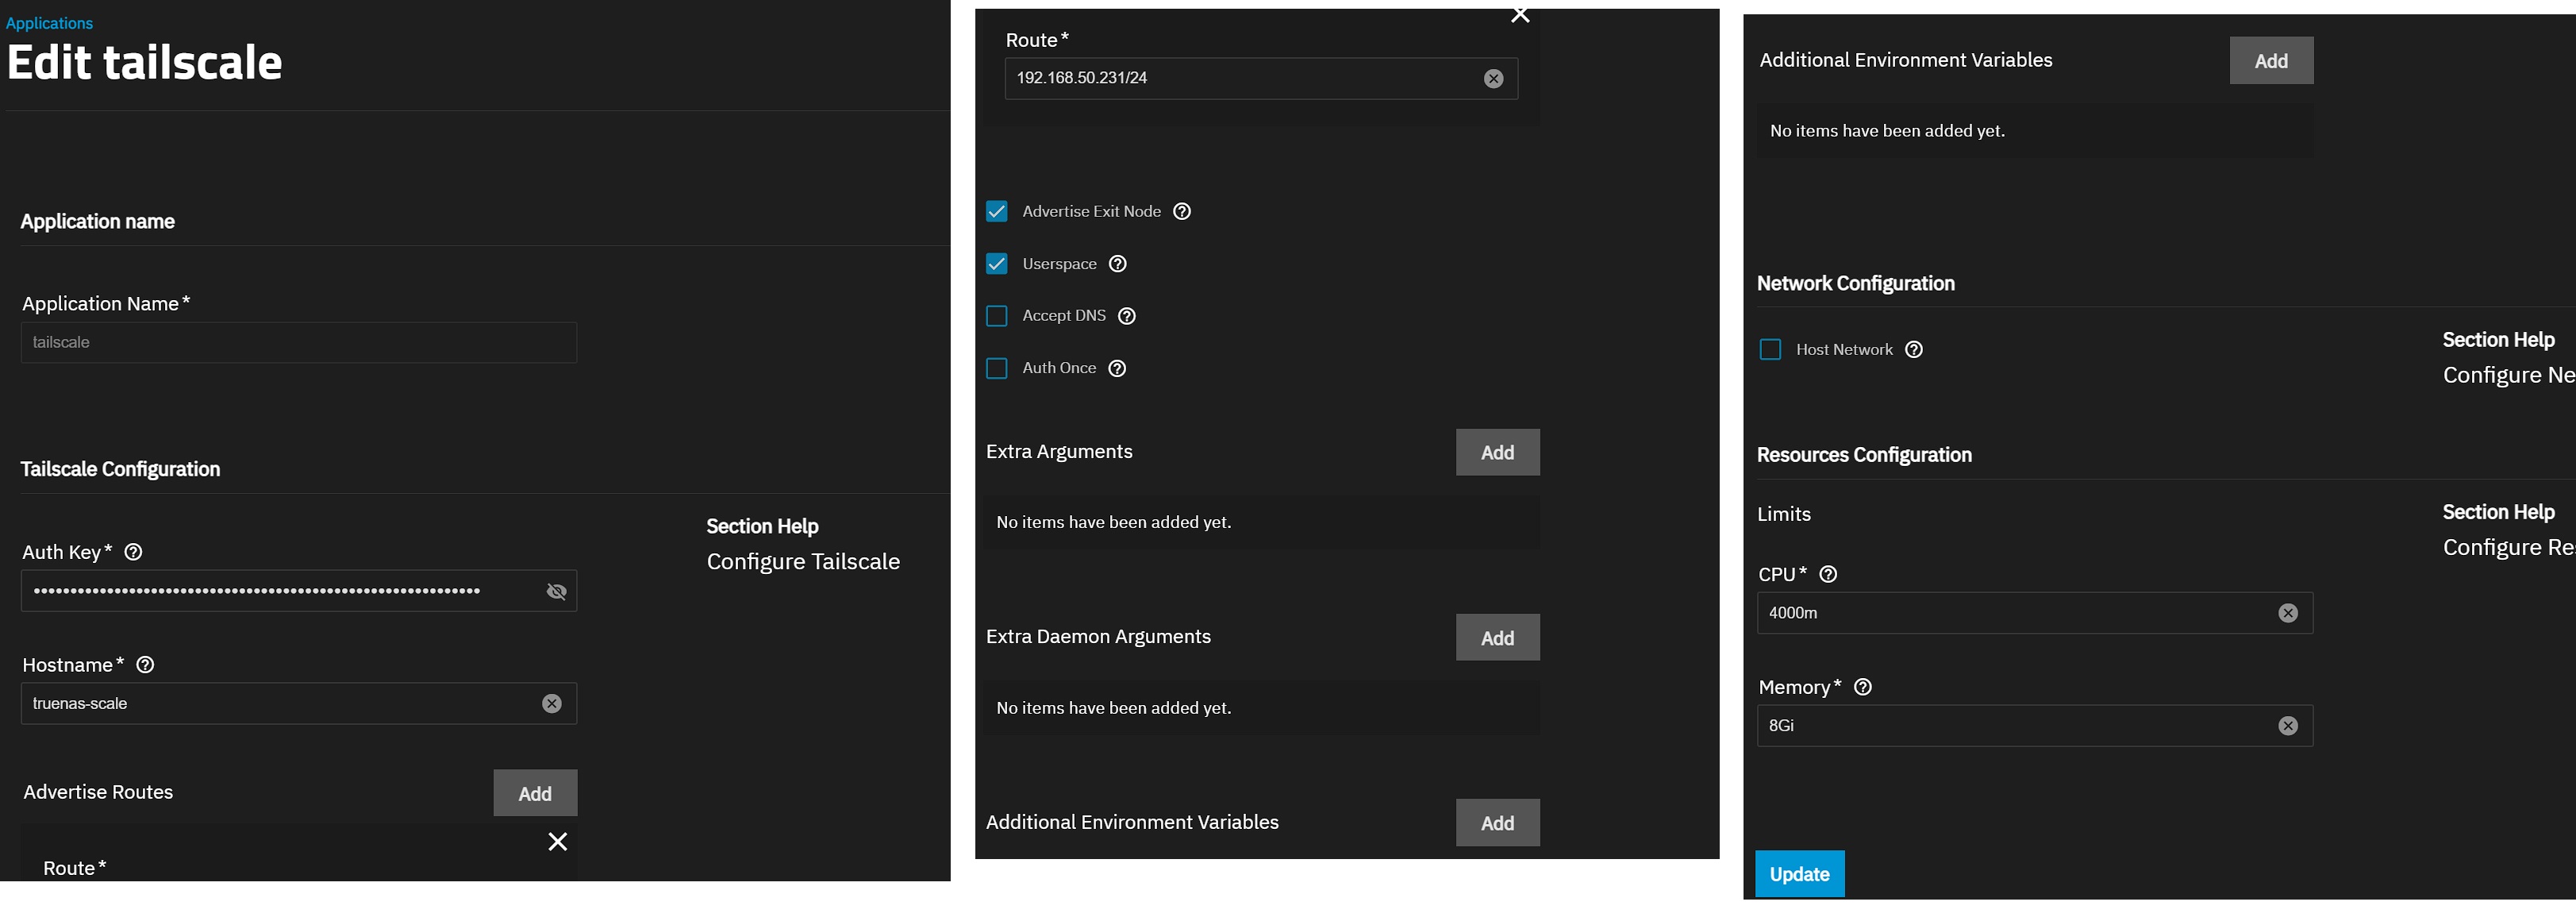
Task: Open help for Userspace option
Action: [x=1118, y=264]
